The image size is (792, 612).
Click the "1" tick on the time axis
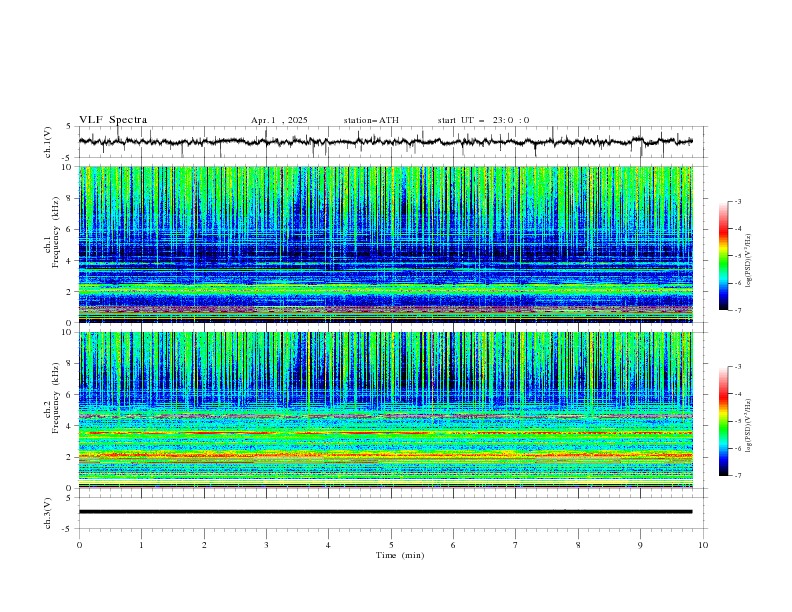141,545
